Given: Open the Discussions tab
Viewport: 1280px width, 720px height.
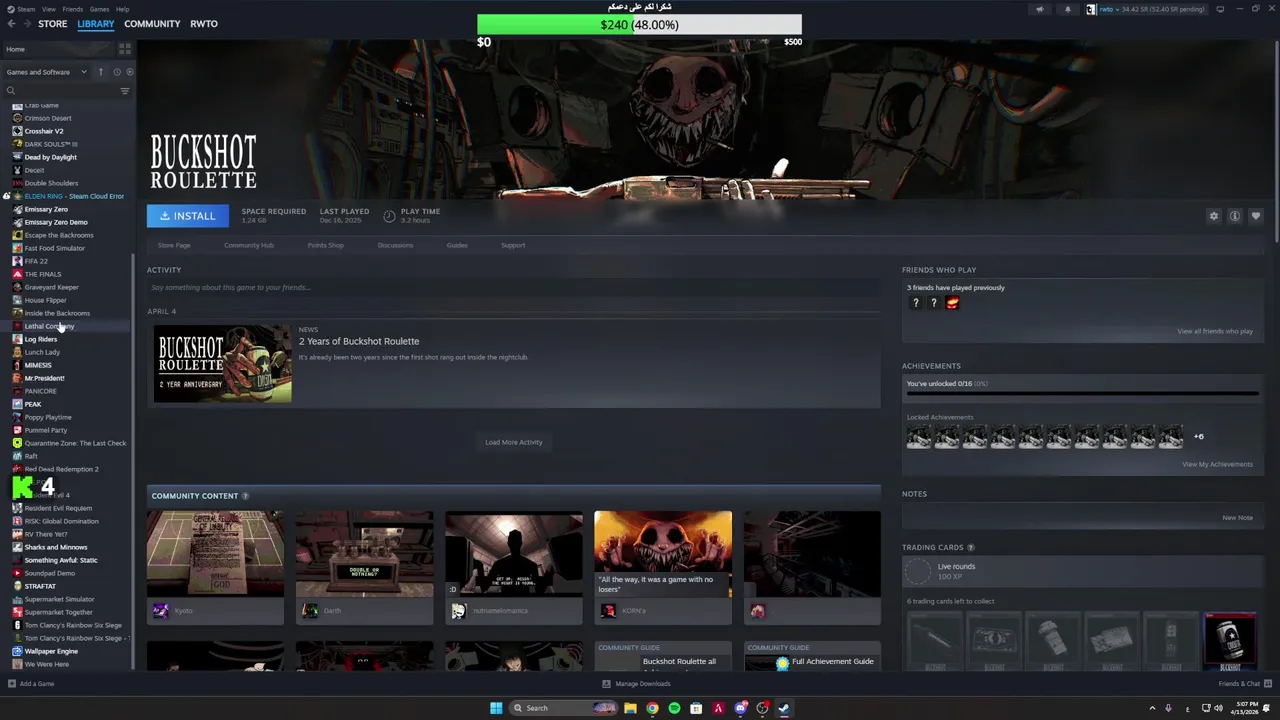Looking at the screenshot, I should point(395,245).
